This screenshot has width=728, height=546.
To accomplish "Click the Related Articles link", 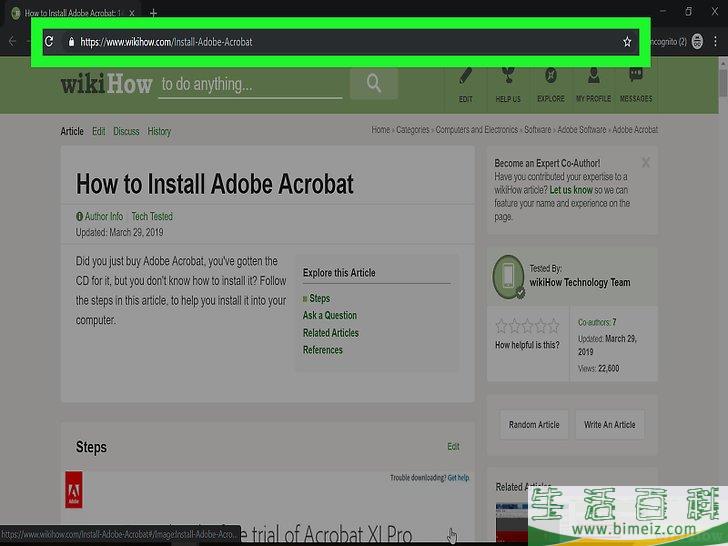I will (331, 333).
